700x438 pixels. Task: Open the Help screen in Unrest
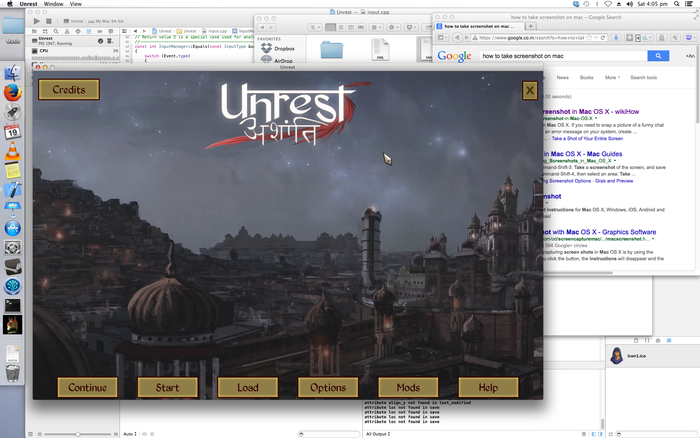point(488,388)
